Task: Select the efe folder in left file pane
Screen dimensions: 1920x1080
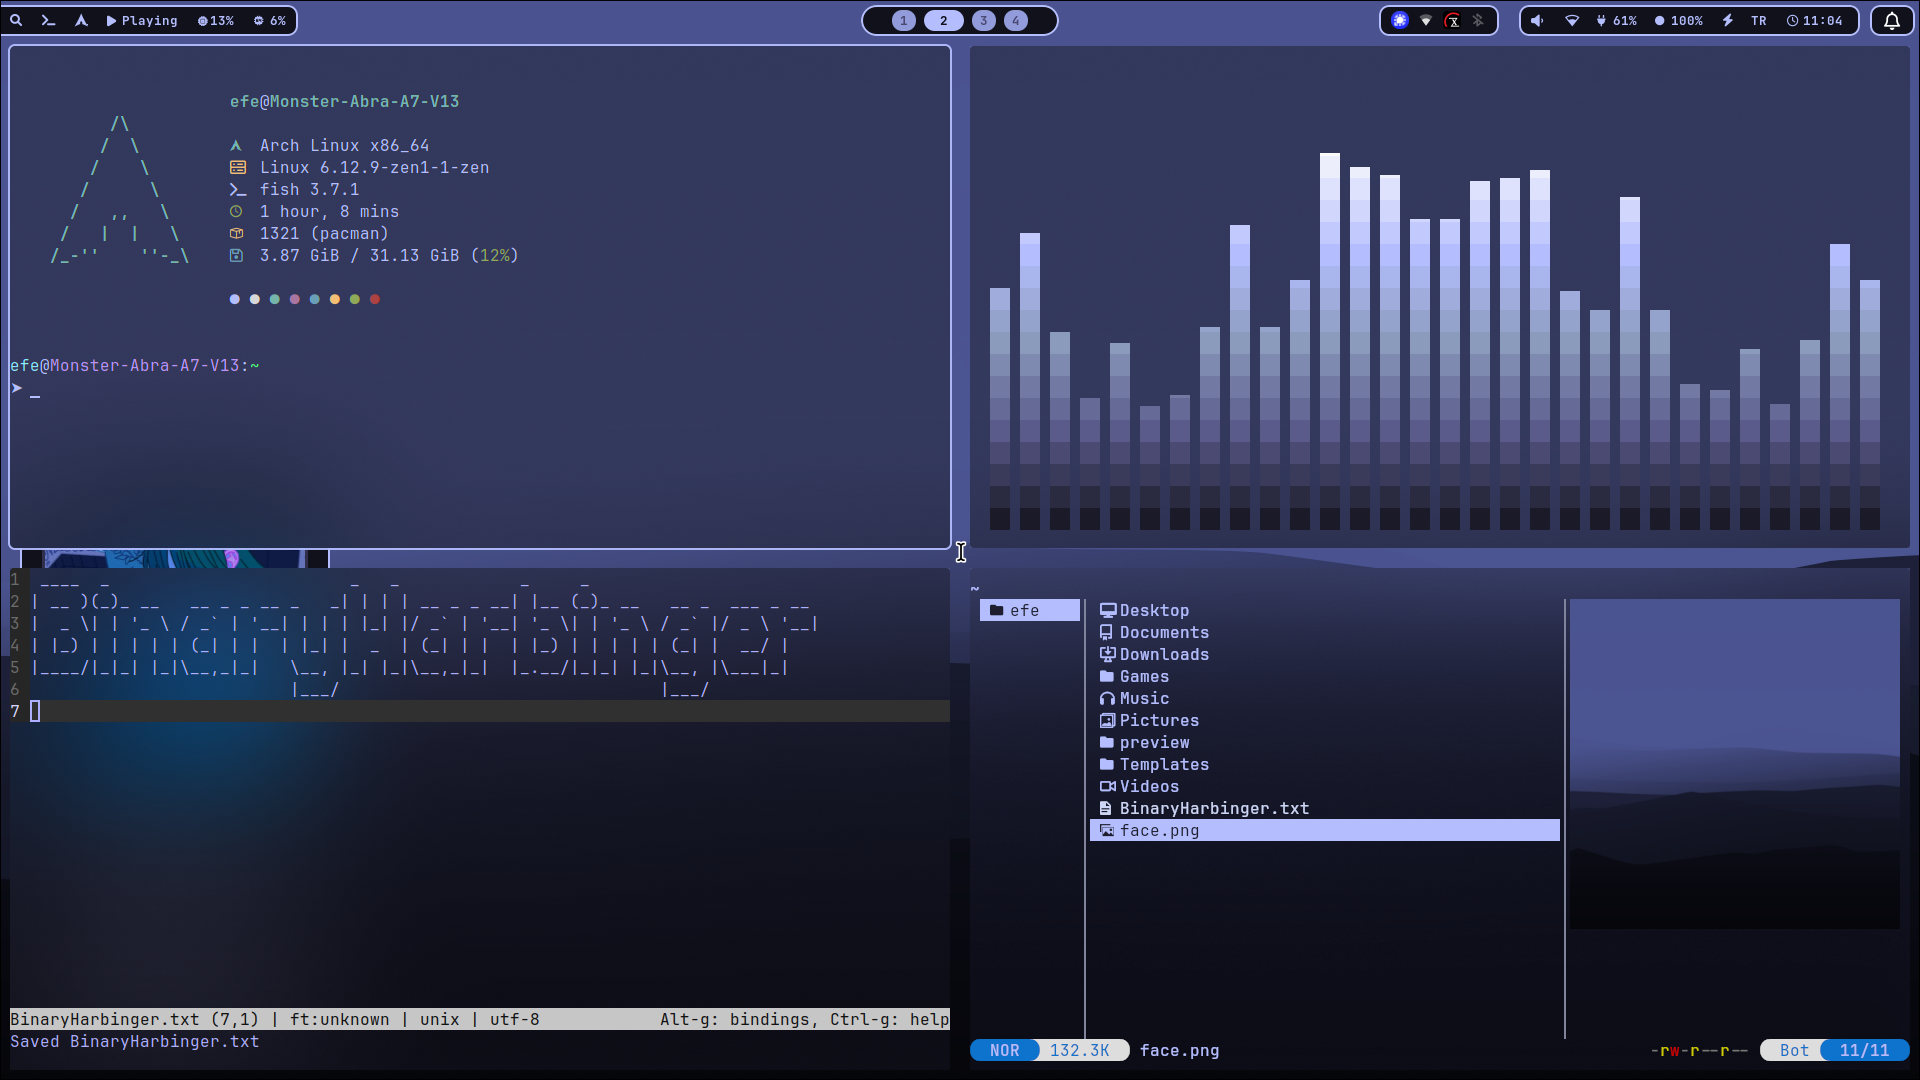Action: (1029, 610)
